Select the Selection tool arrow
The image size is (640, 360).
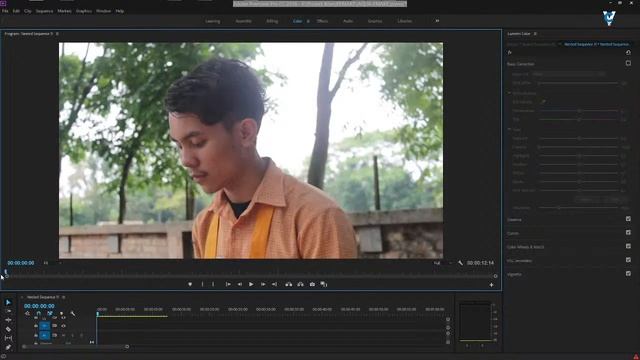pos(8,302)
